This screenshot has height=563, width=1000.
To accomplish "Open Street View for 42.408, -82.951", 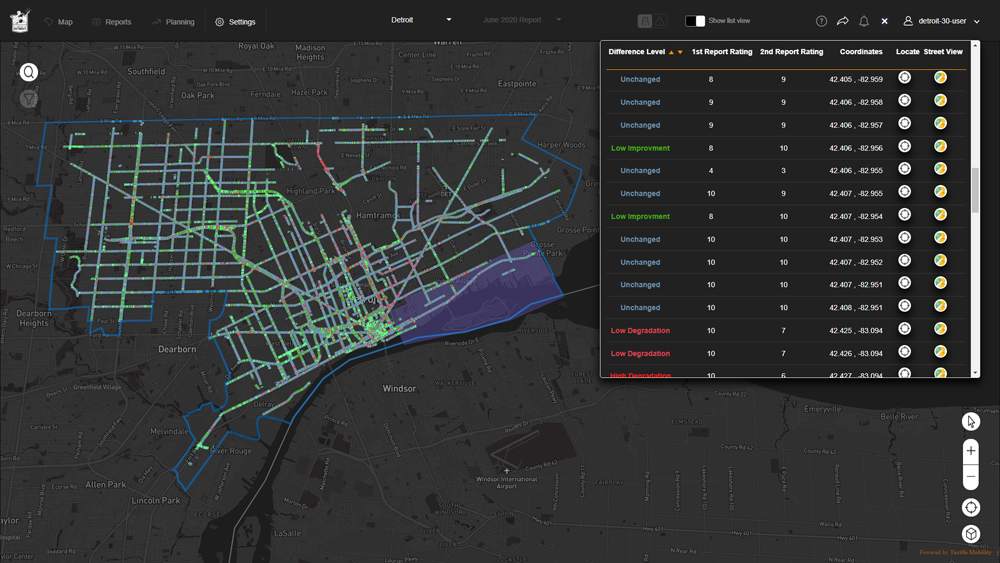I will 940,306.
